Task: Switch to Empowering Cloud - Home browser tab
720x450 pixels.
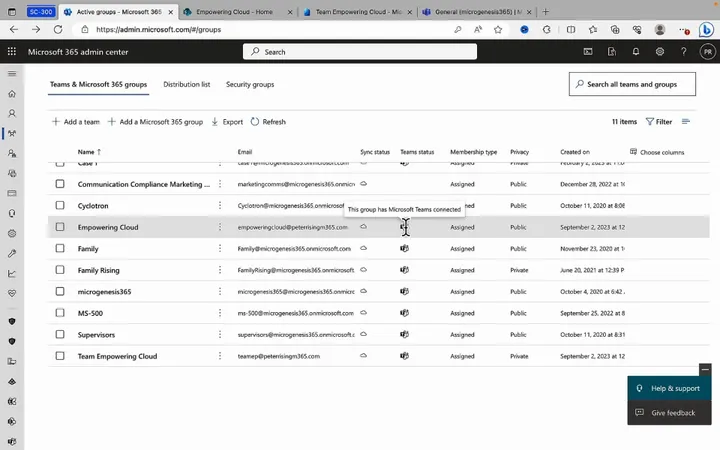Action: pyautogui.click(x=237, y=12)
